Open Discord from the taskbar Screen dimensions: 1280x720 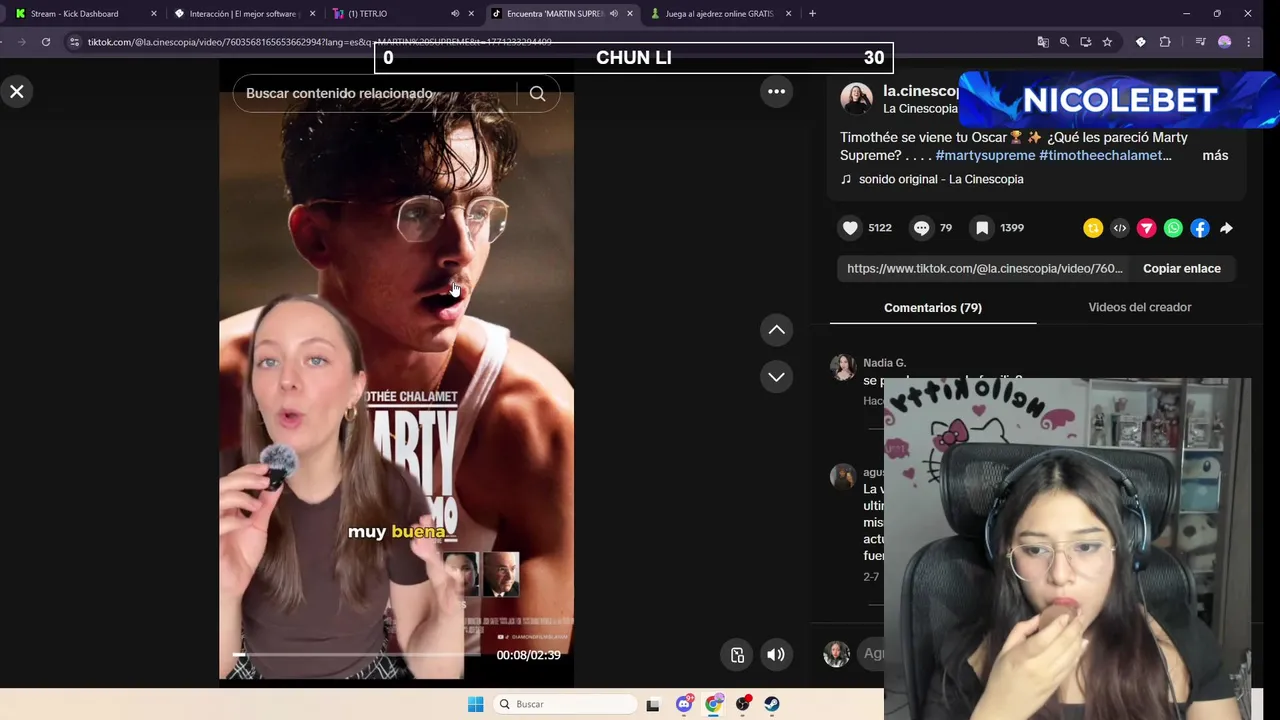684,704
